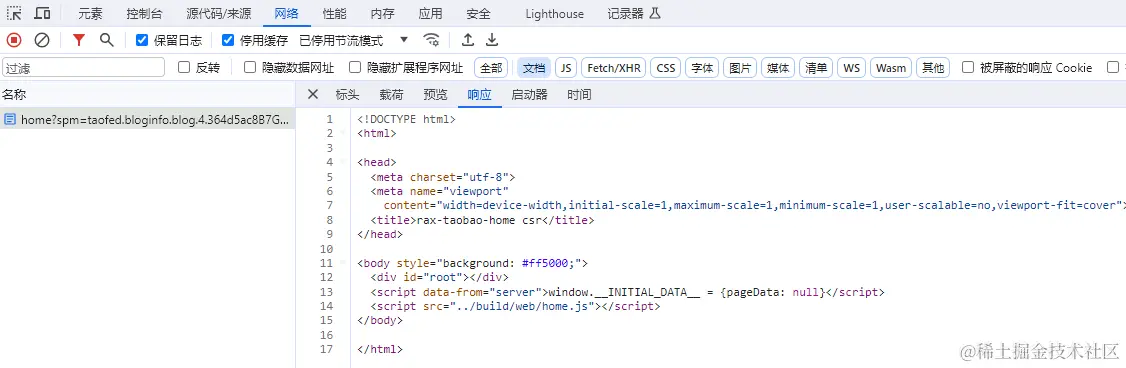The image size is (1126, 368).
Task: Filter by JS request type
Action: coord(566,68)
